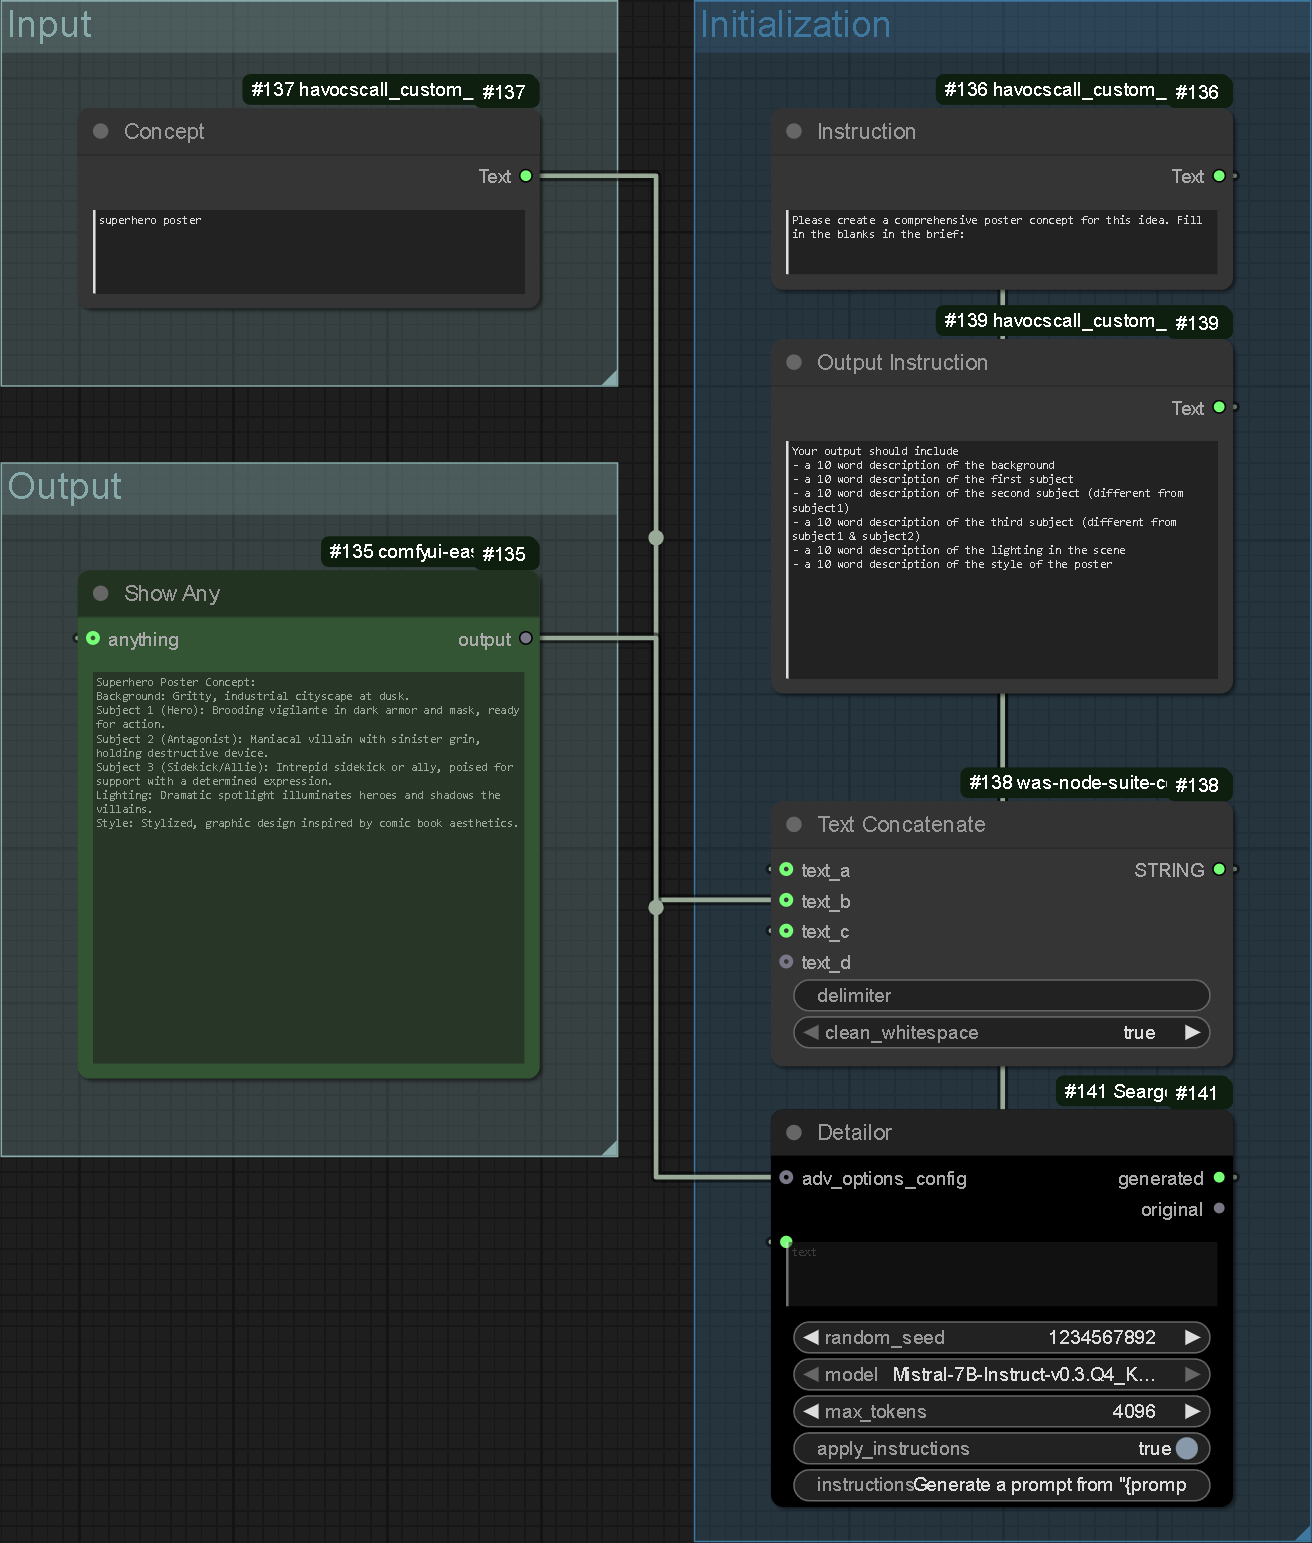Click the #135 comfyui-easy badge
Screen dimensions: 1312x1543
pyautogui.click(x=430, y=552)
